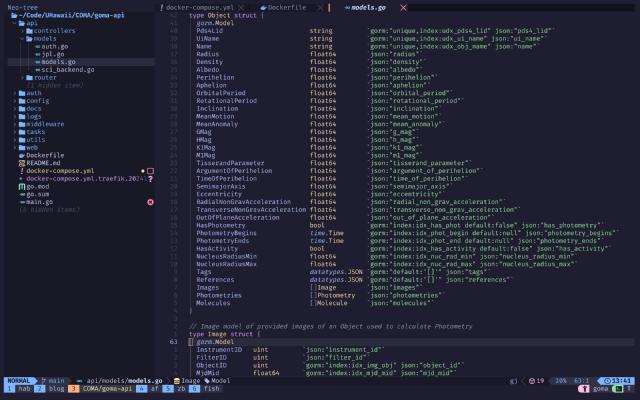The height and width of the screenshot is (400, 640).
Task: Click the 'type Image struct' line
Action: 224,334
